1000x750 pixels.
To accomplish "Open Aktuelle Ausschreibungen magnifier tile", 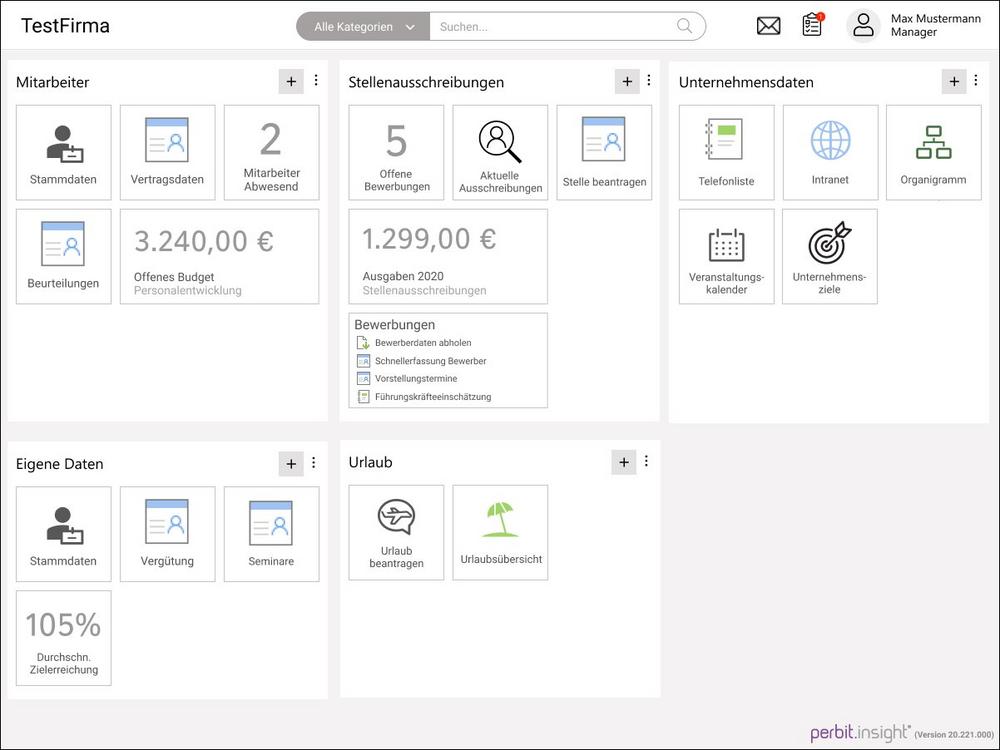I will (500, 152).
